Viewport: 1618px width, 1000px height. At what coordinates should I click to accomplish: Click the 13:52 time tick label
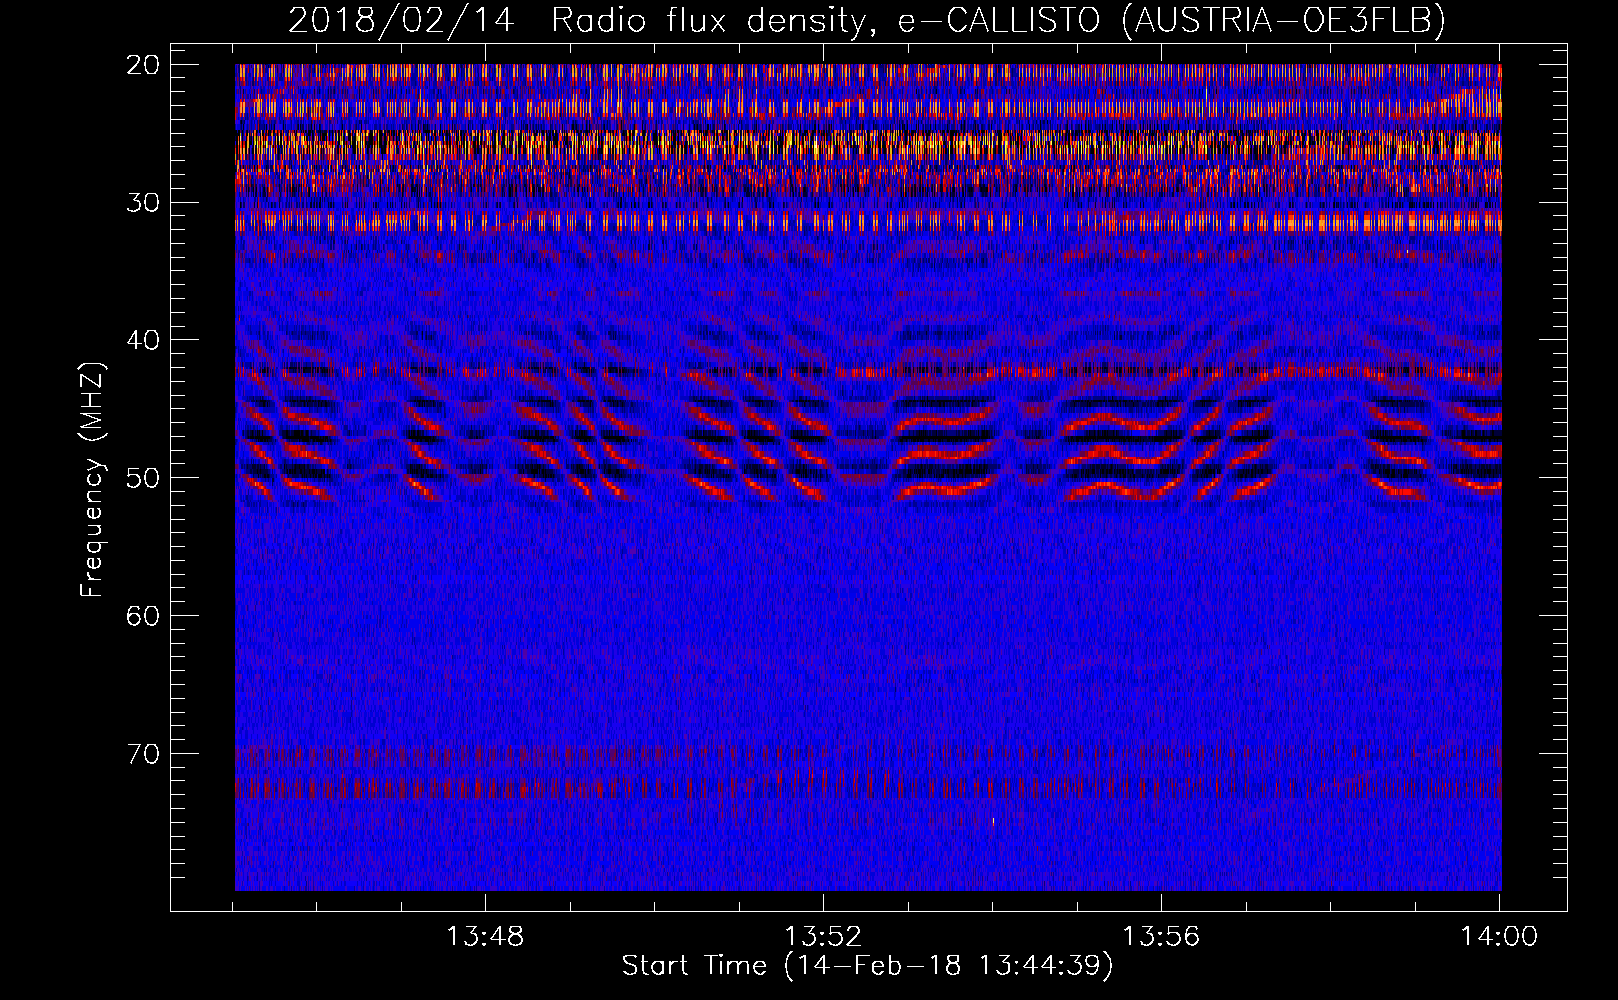click(x=823, y=937)
